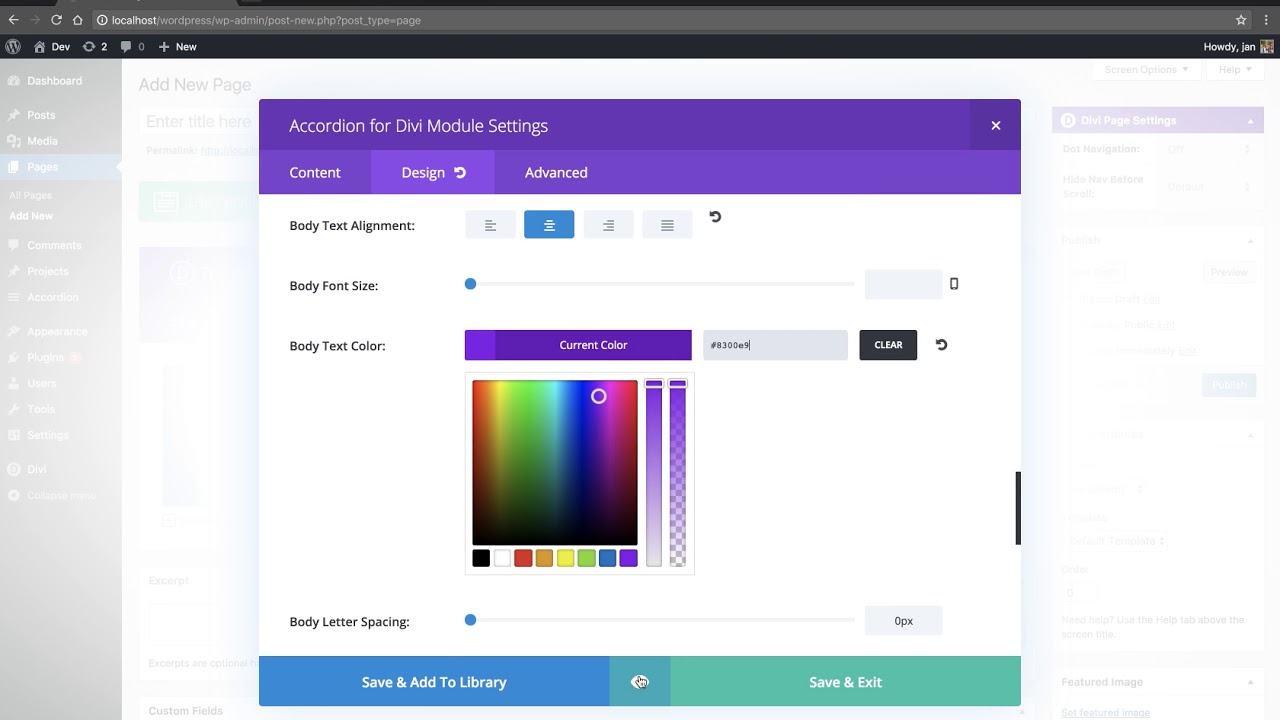Click the Current Color button
Viewport: 1280px width, 720px height.
pyautogui.click(x=578, y=345)
